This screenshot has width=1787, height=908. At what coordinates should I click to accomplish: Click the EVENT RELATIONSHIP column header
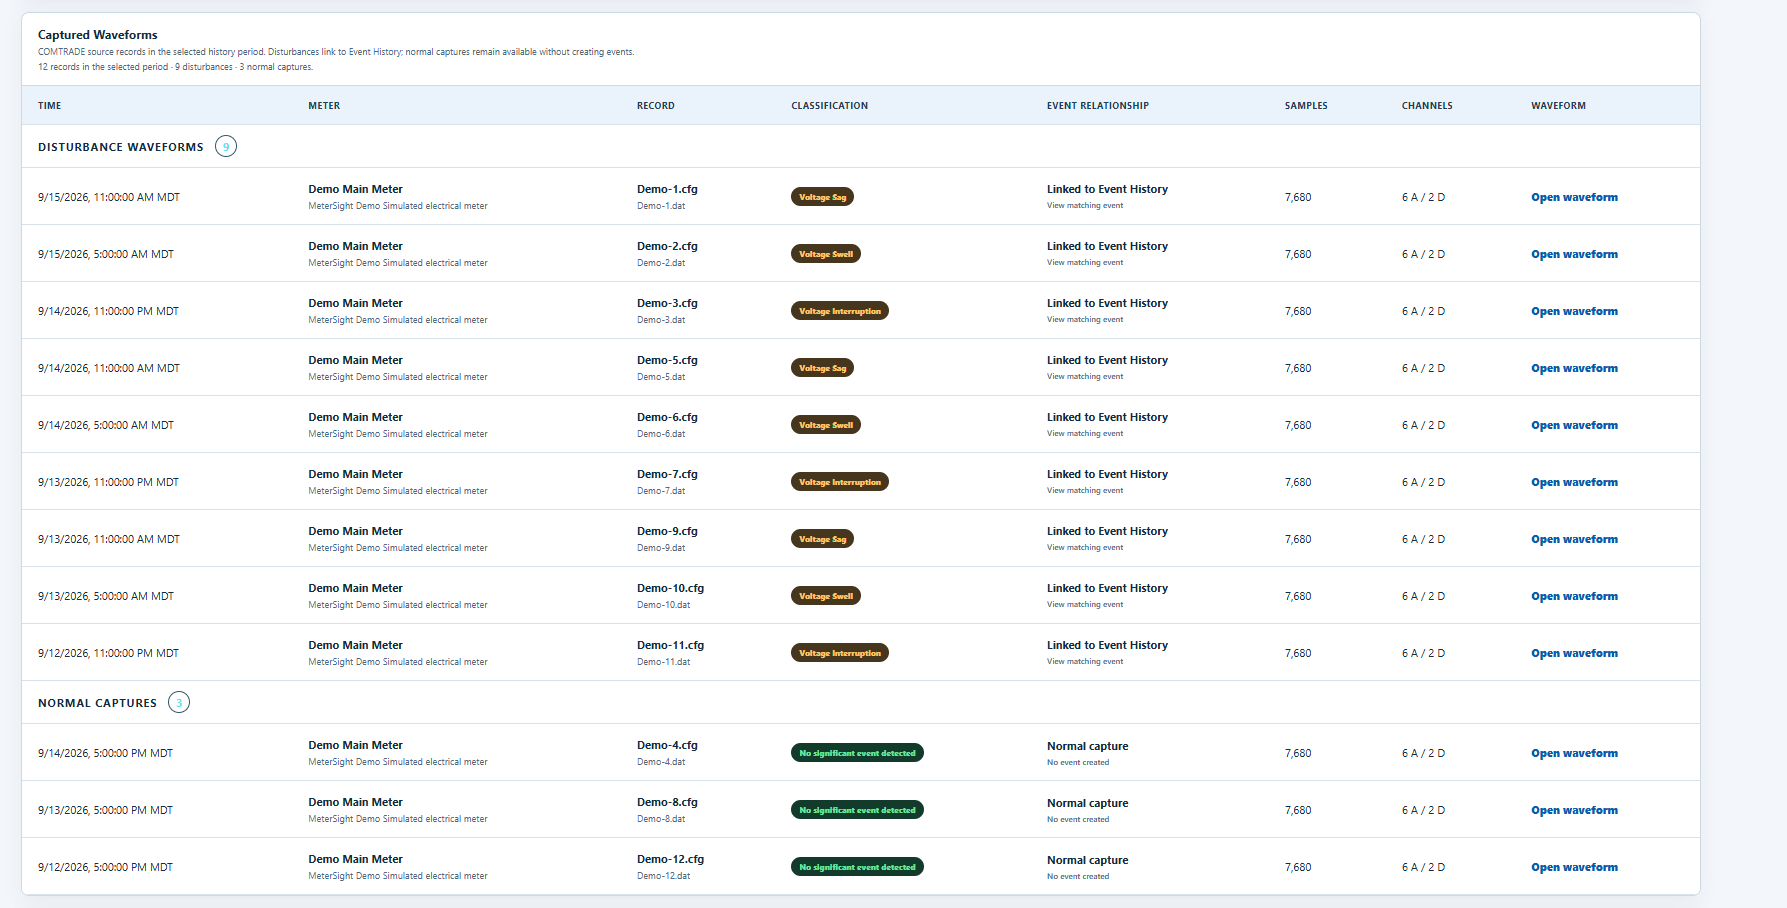(x=1098, y=106)
